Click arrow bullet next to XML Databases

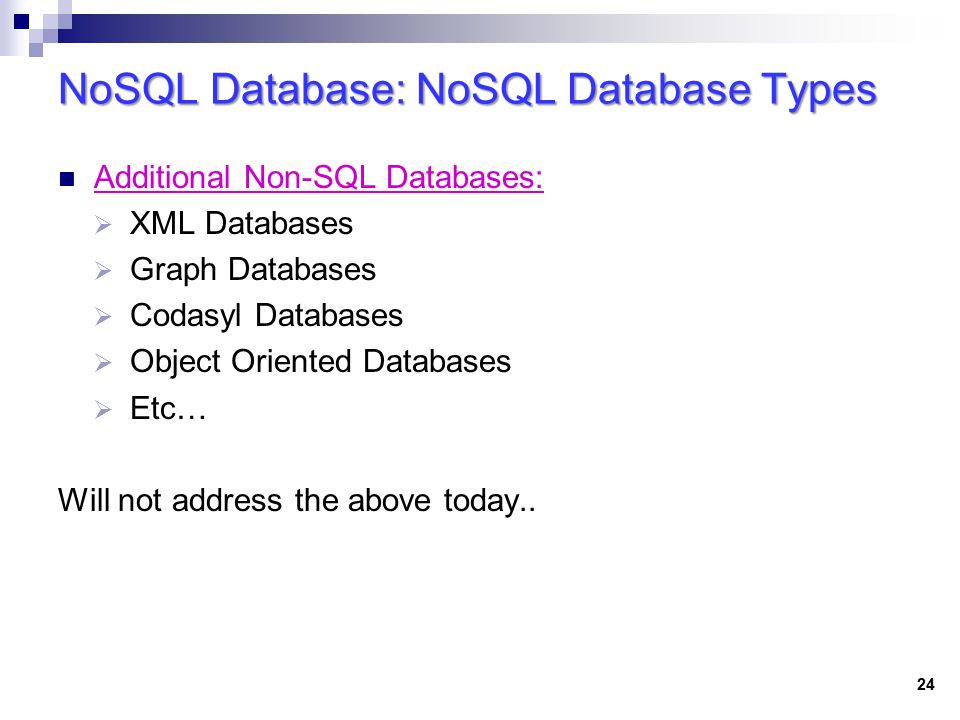click(x=103, y=225)
